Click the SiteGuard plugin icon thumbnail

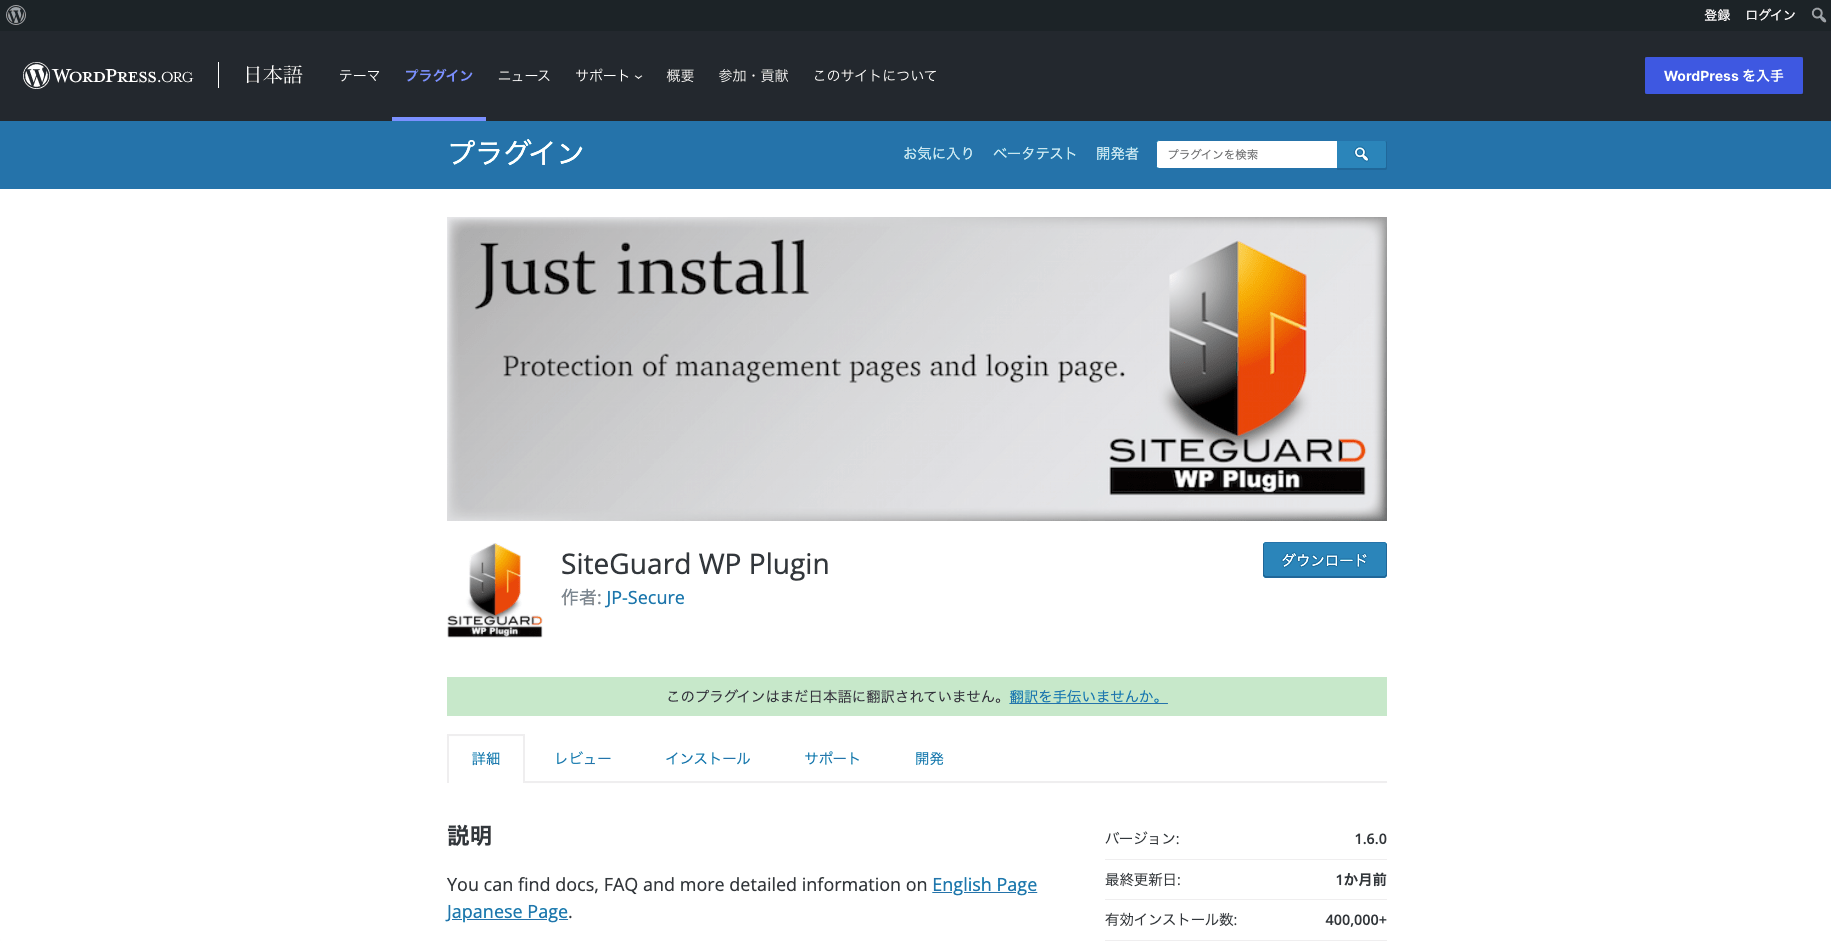(x=494, y=590)
